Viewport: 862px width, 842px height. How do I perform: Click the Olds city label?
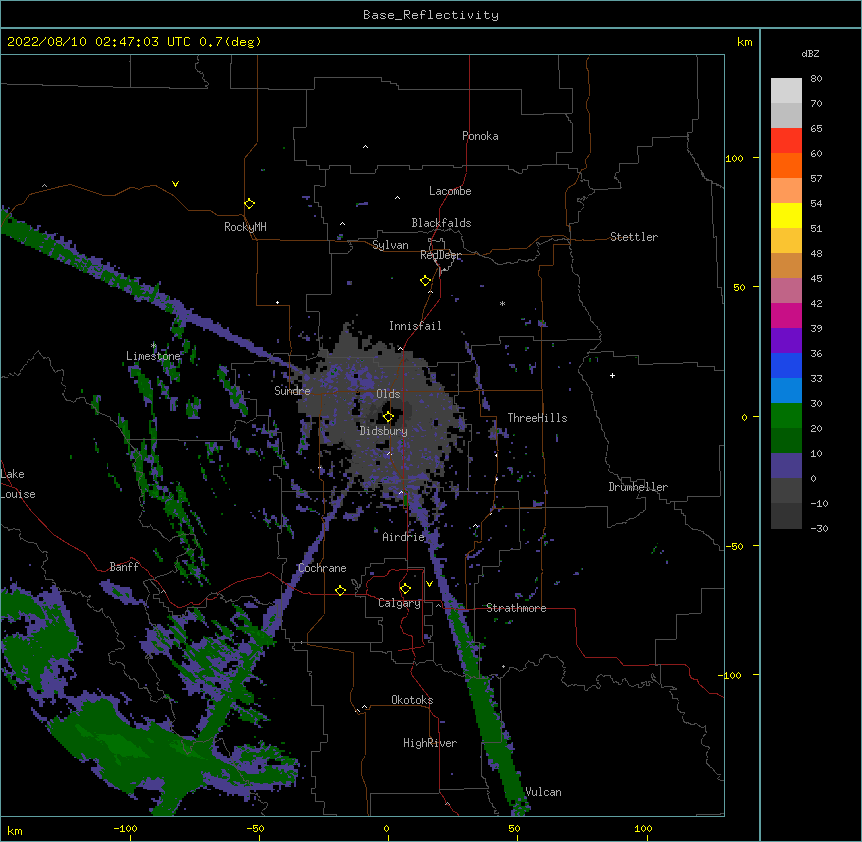pyautogui.click(x=388, y=394)
